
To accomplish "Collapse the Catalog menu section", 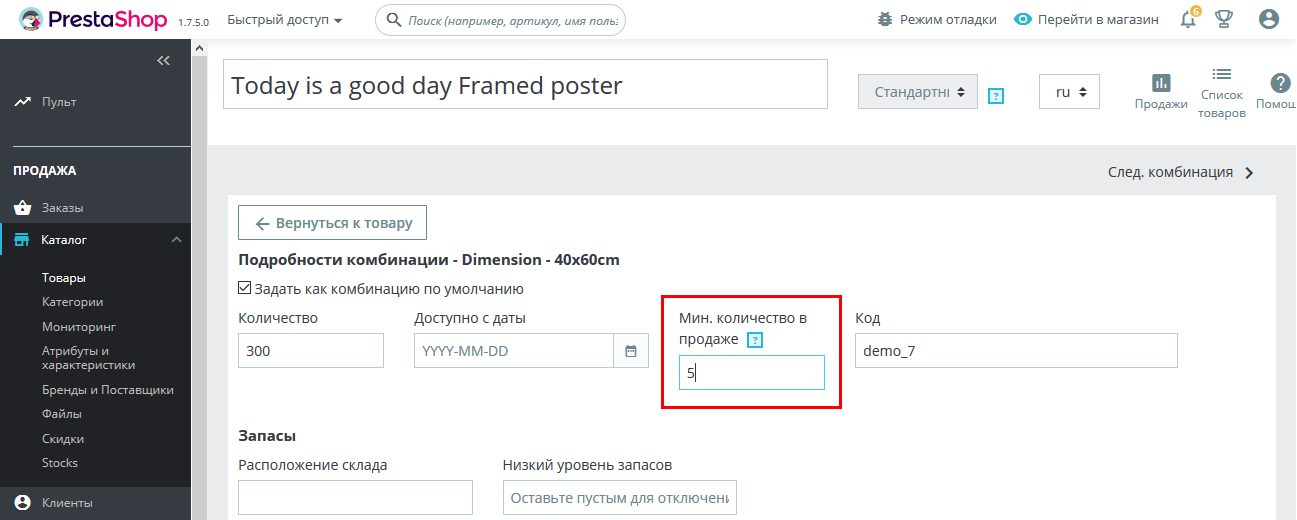I will tap(176, 240).
